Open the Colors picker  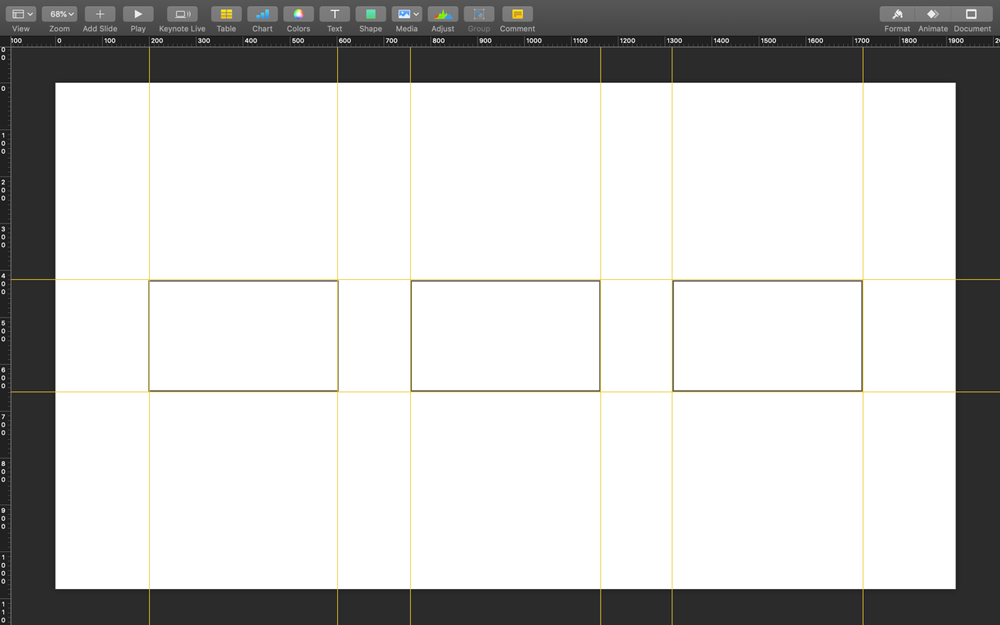(x=298, y=14)
